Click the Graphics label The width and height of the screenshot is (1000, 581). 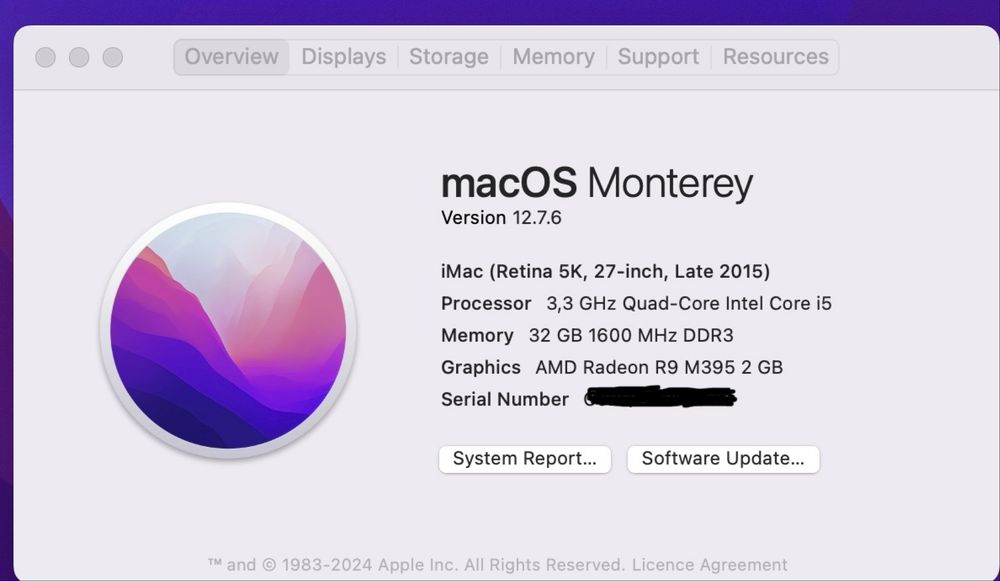tap(481, 368)
